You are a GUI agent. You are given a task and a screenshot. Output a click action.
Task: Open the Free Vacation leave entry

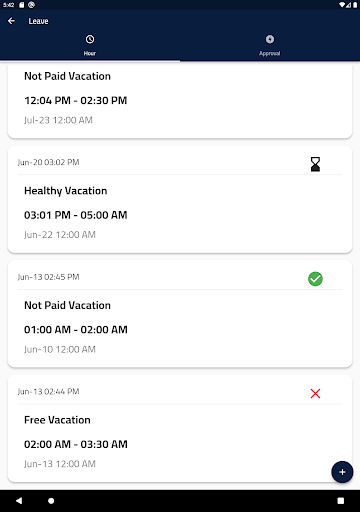tap(180, 429)
